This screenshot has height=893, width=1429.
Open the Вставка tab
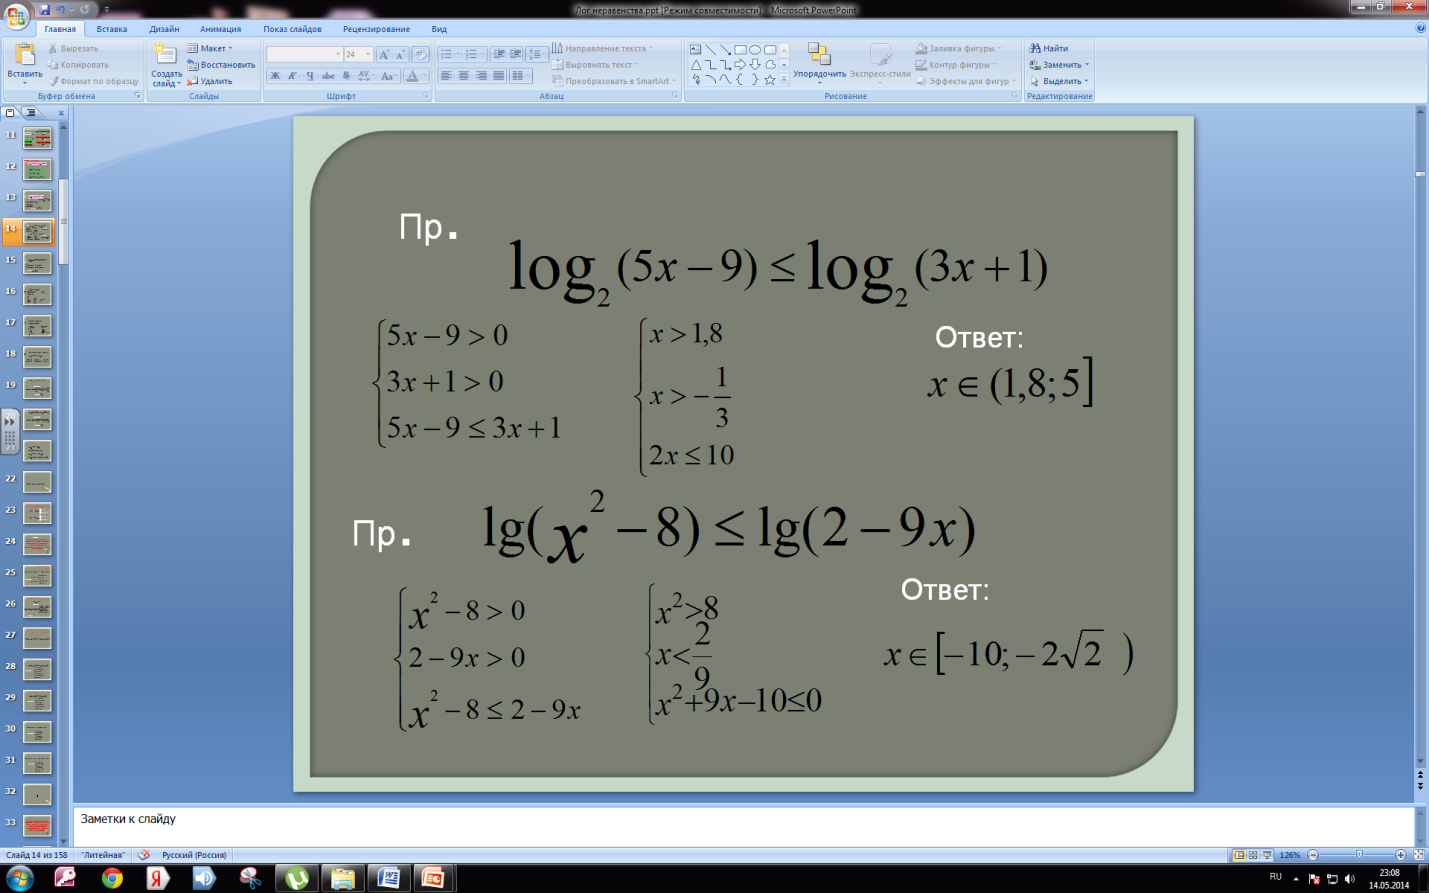point(112,29)
